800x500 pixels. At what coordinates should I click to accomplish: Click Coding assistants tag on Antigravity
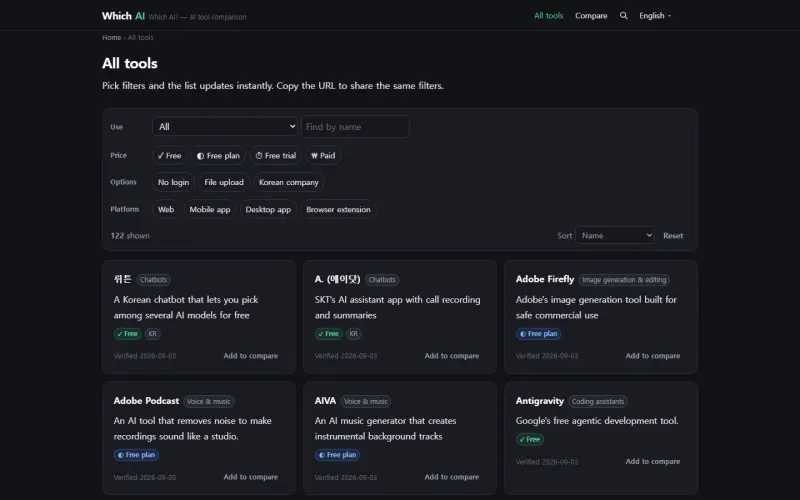tap(597, 402)
